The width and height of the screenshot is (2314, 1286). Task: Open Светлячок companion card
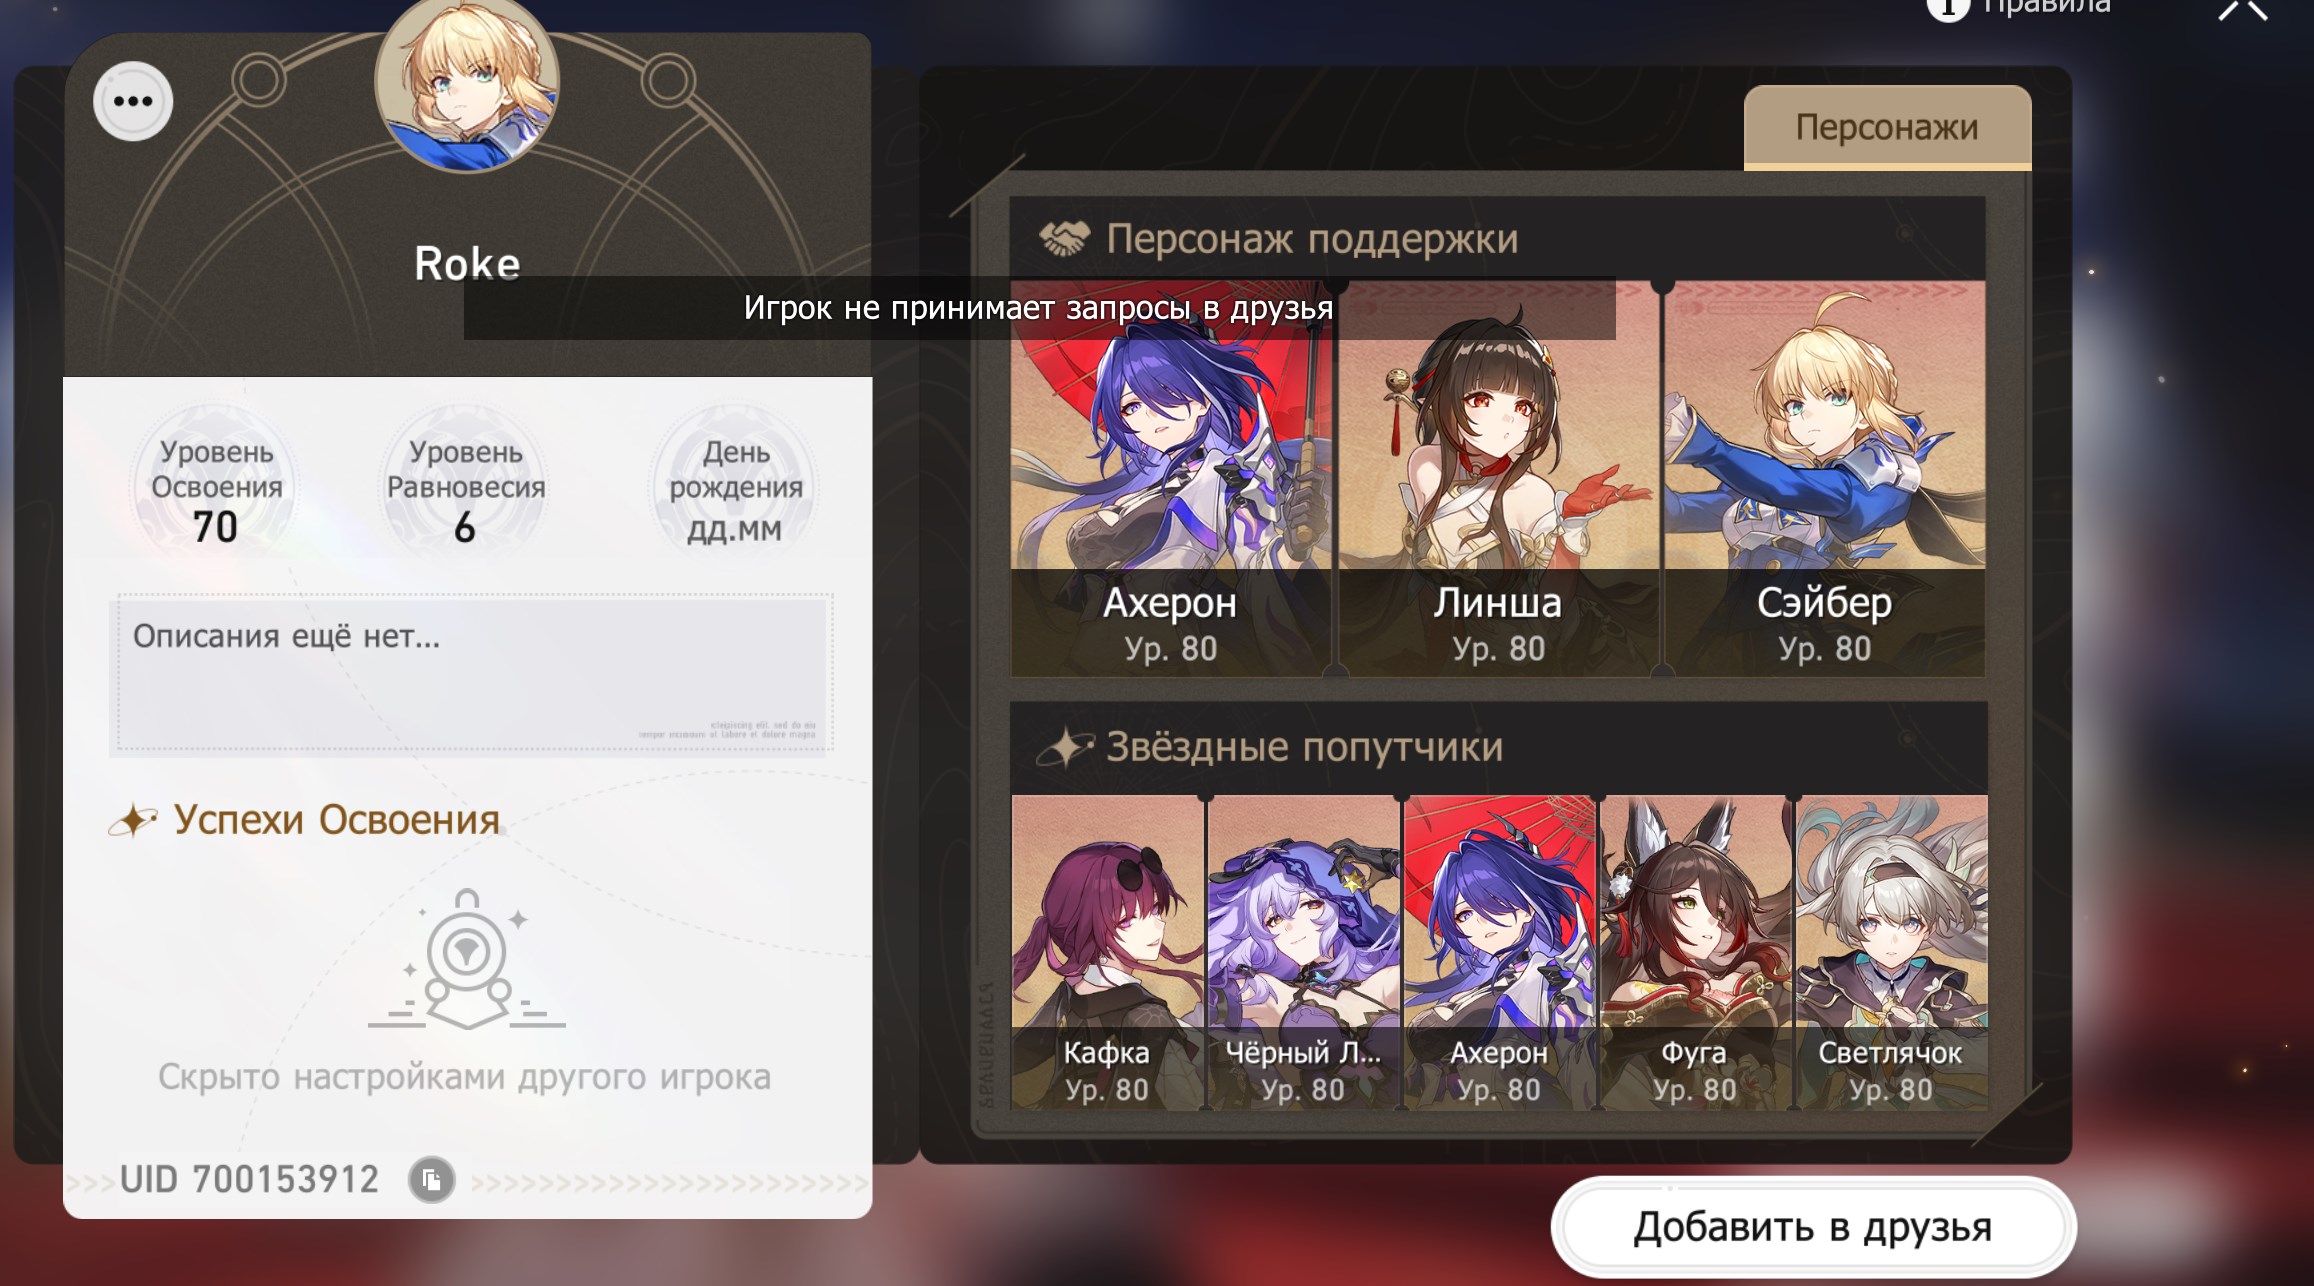(x=1891, y=952)
